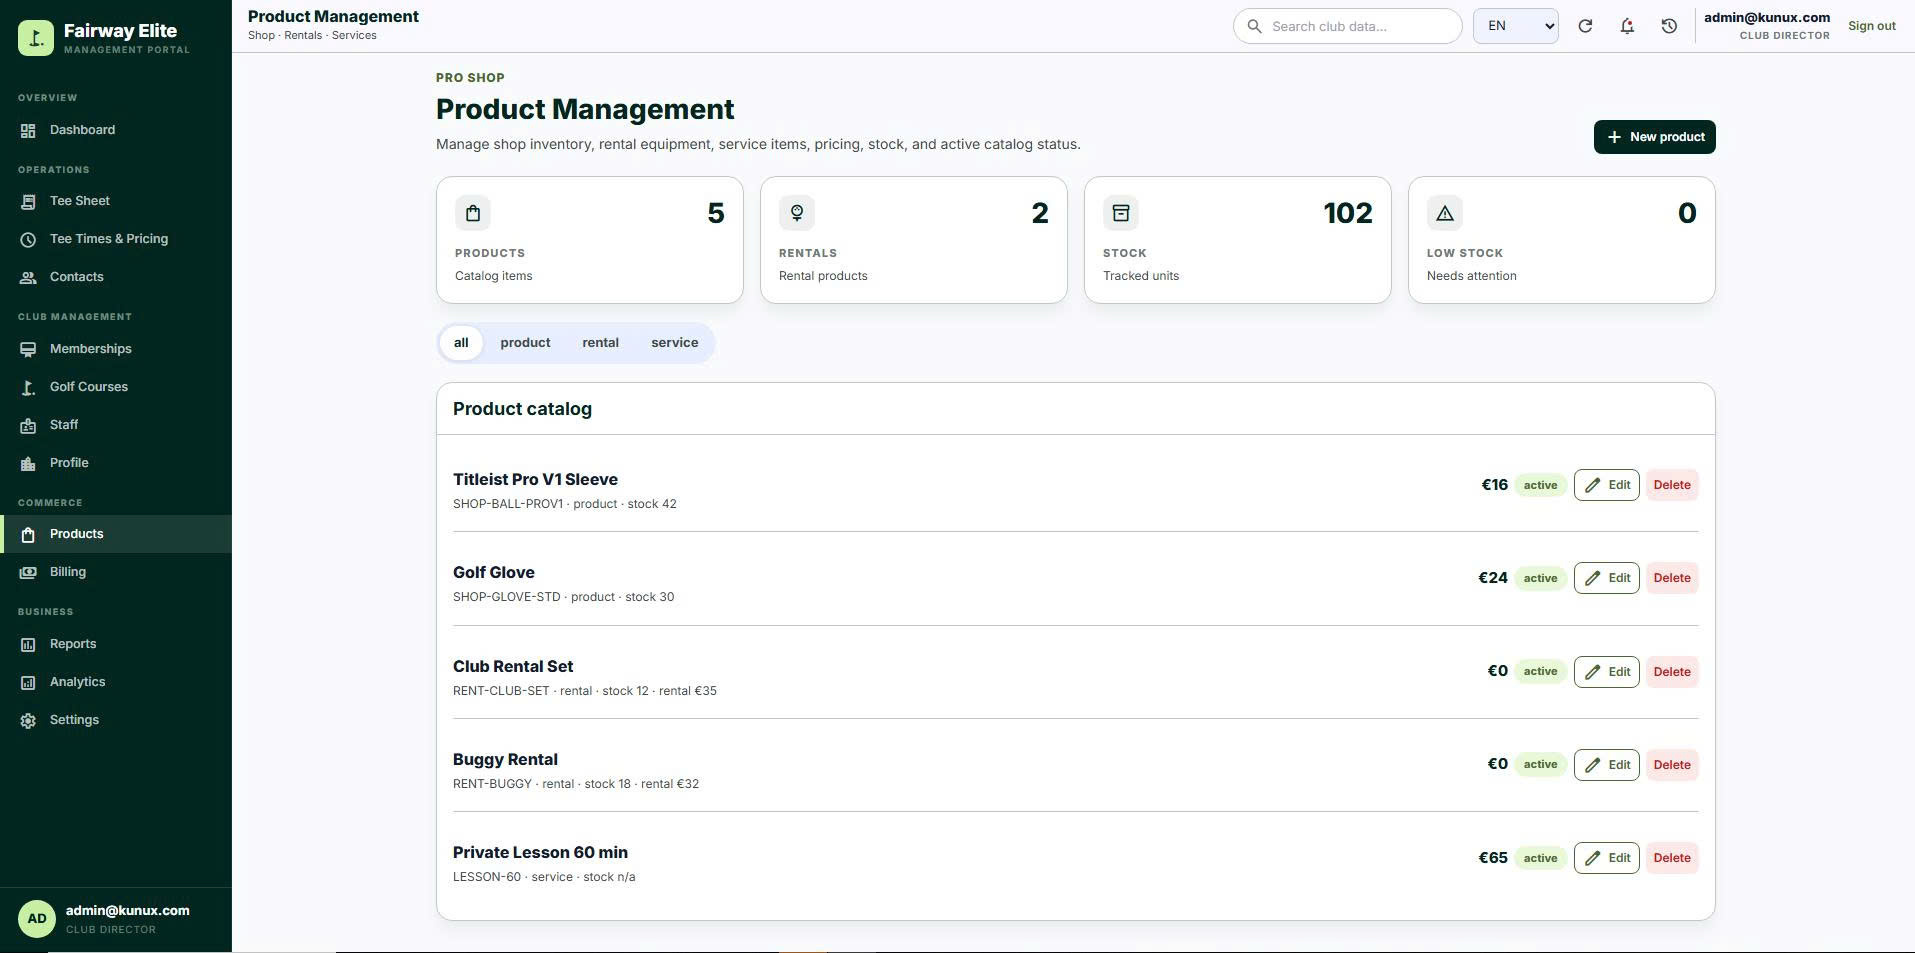Delete the Golf Glove product
The width and height of the screenshot is (1915, 953).
pyautogui.click(x=1672, y=578)
